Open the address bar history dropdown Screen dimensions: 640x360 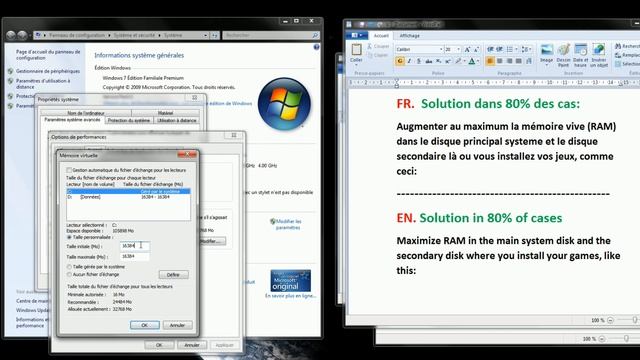pyautogui.click(x=205, y=36)
